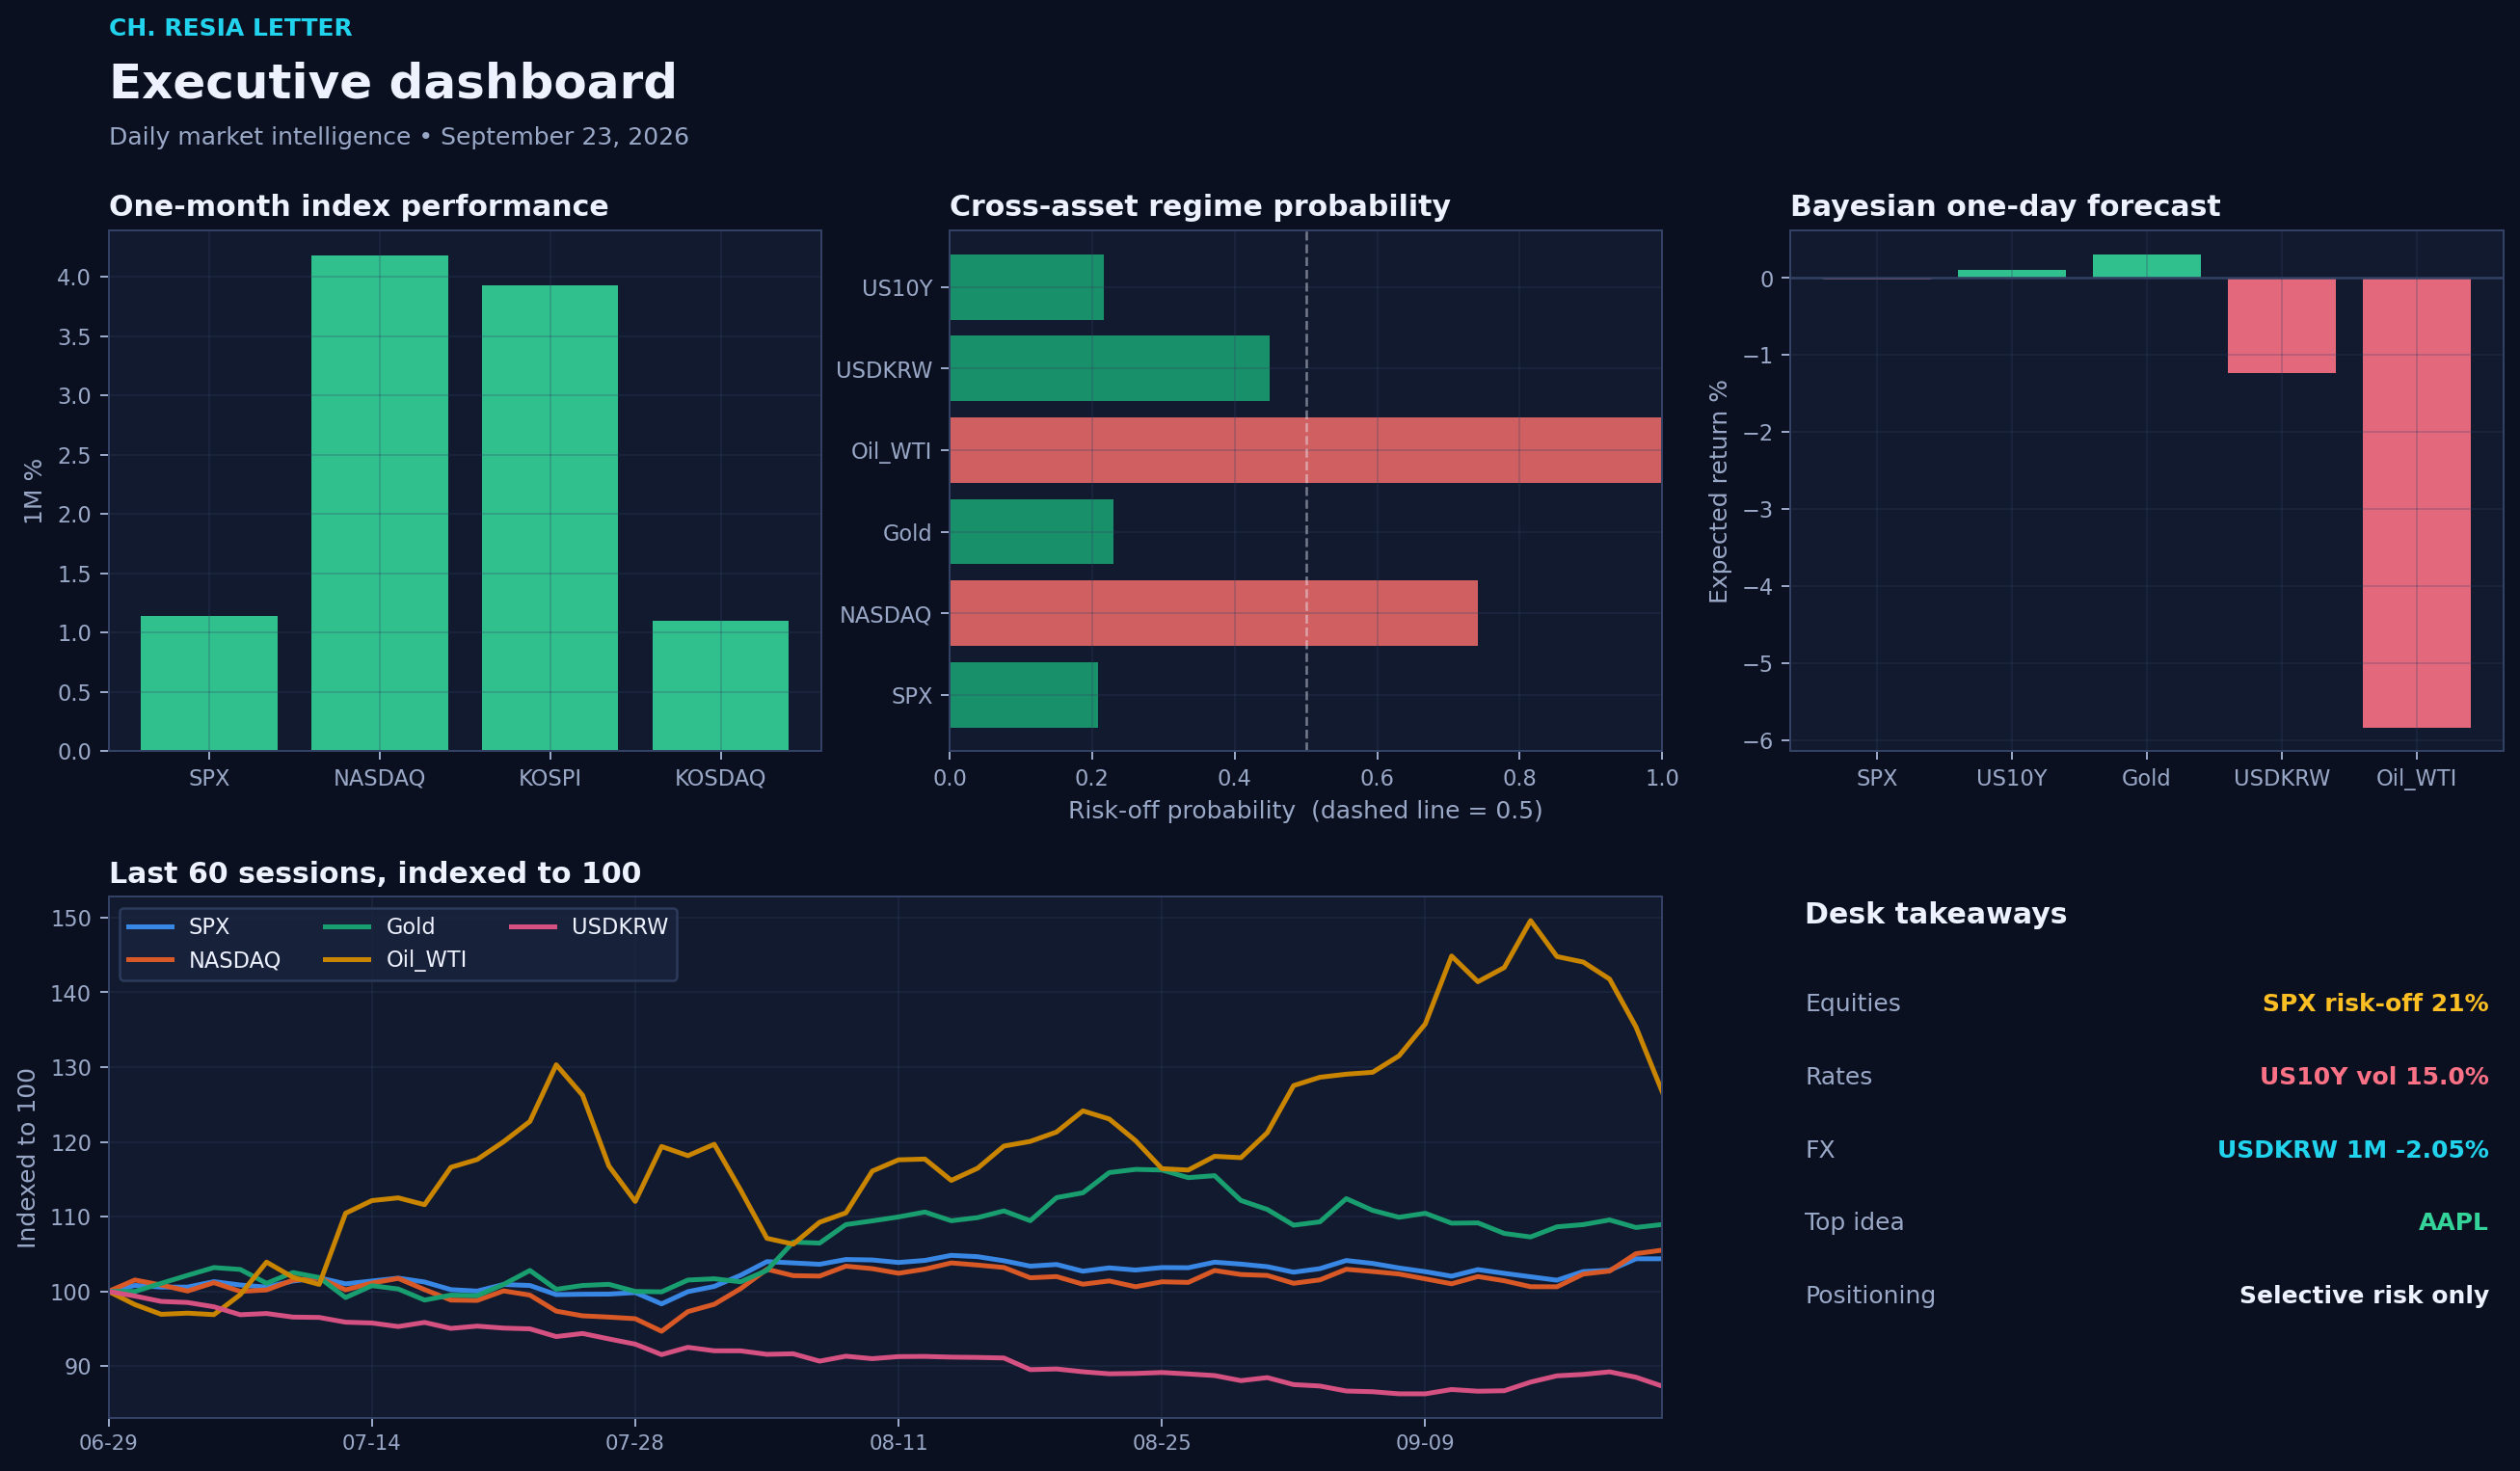Click Gold legend color swatch
Viewport: 2520px width, 1471px height.
(347, 927)
